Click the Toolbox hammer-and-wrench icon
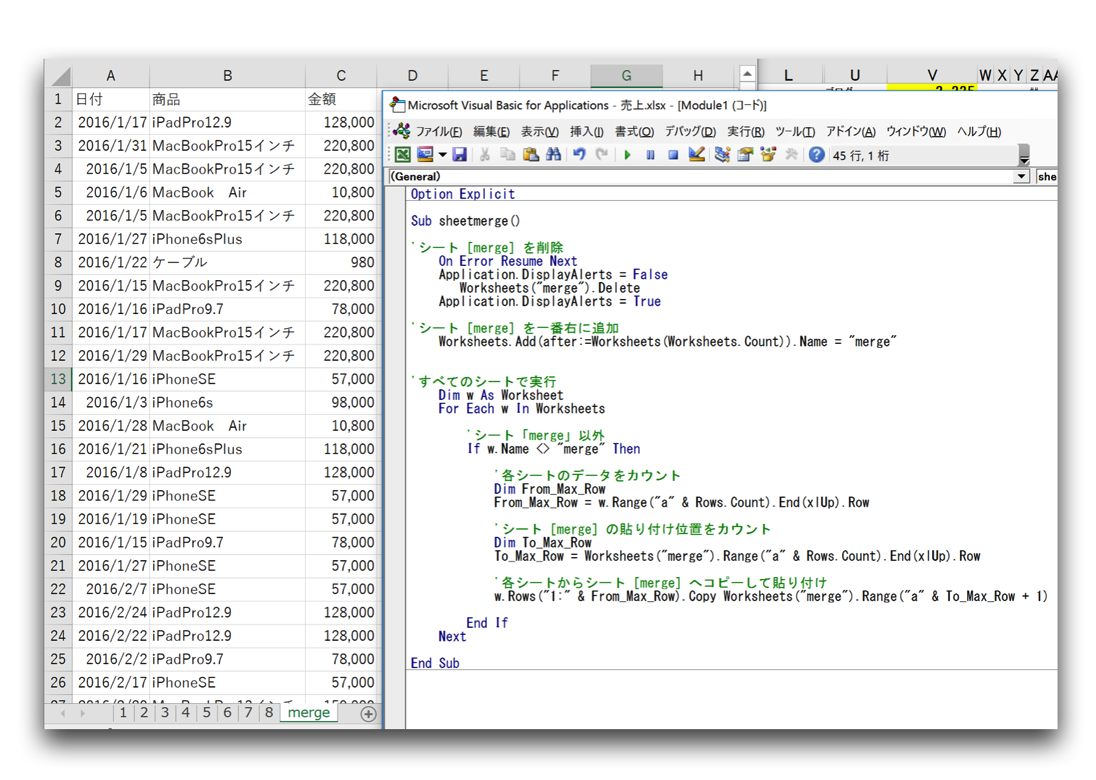Image resolution: width=1096 pixels, height=780 pixels. pyautogui.click(x=791, y=154)
